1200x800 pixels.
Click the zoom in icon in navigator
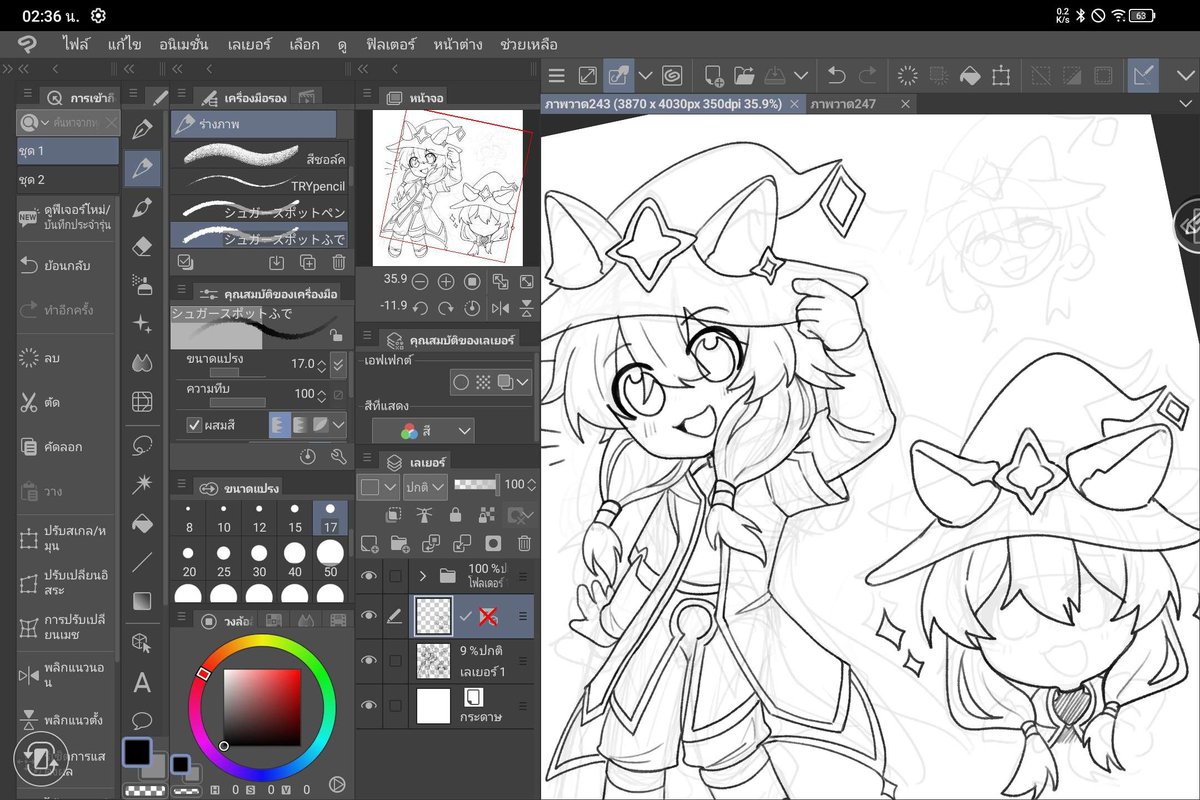coord(446,281)
